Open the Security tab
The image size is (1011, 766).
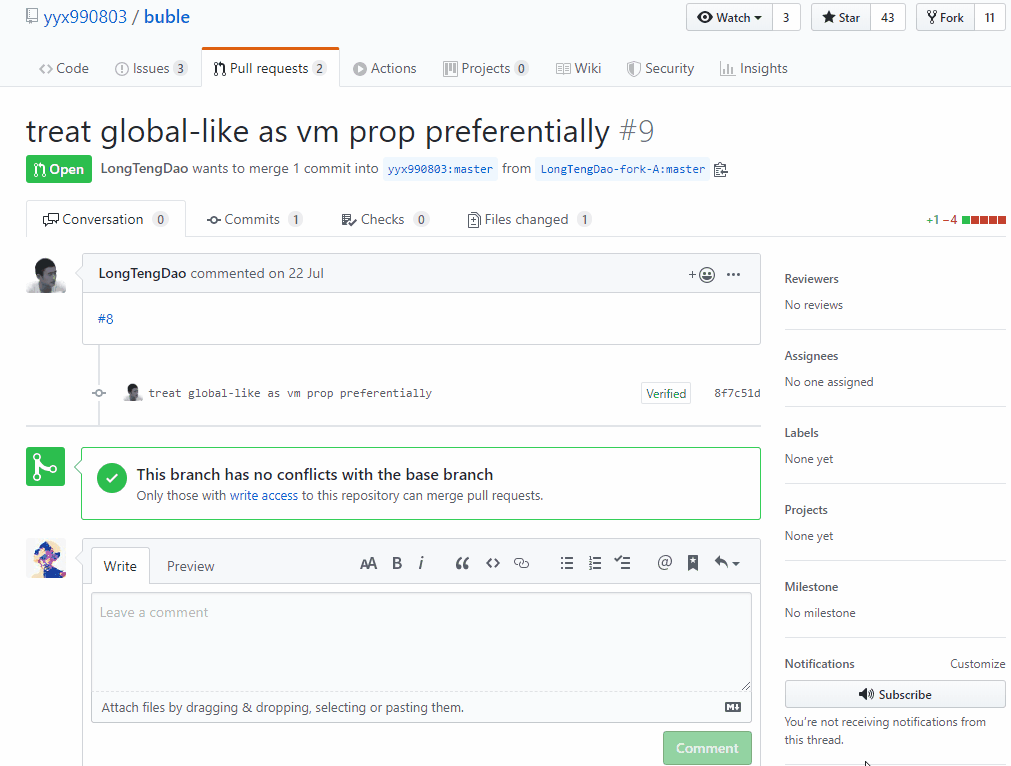tap(660, 68)
